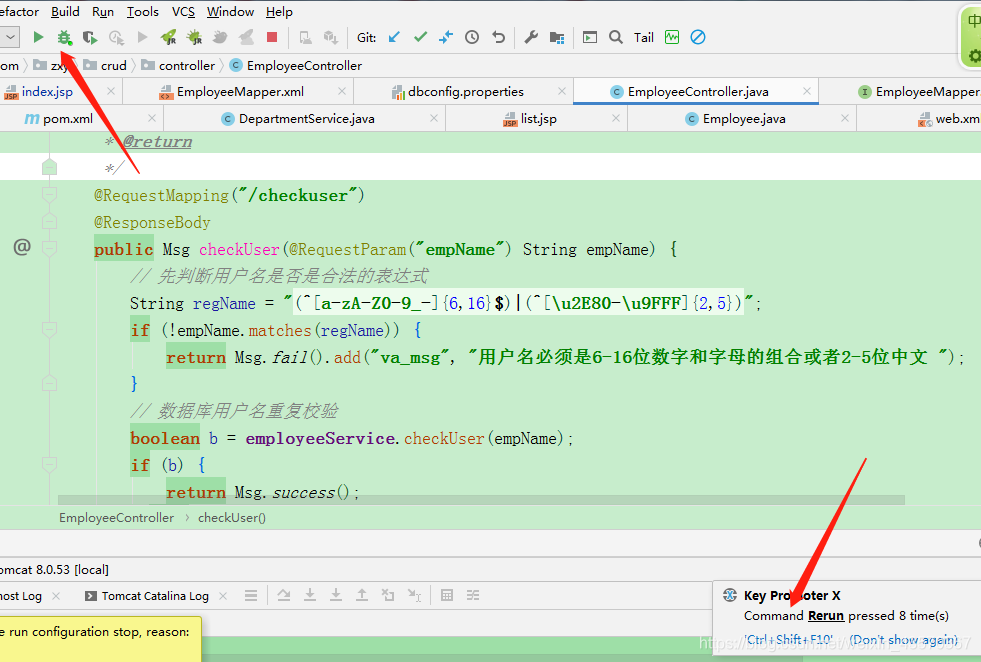Close the dbconfig.properties tab
The image size is (981, 662).
coord(561,91)
